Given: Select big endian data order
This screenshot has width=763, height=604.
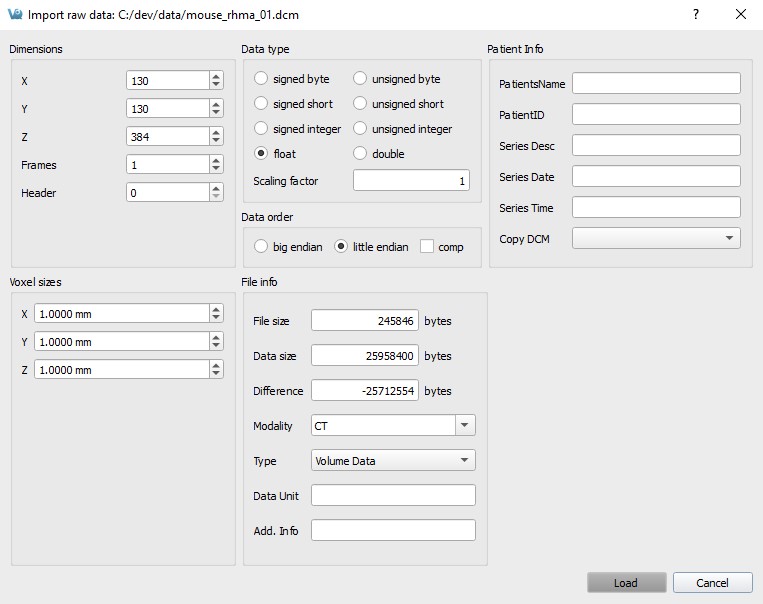Looking at the screenshot, I should click(x=262, y=247).
